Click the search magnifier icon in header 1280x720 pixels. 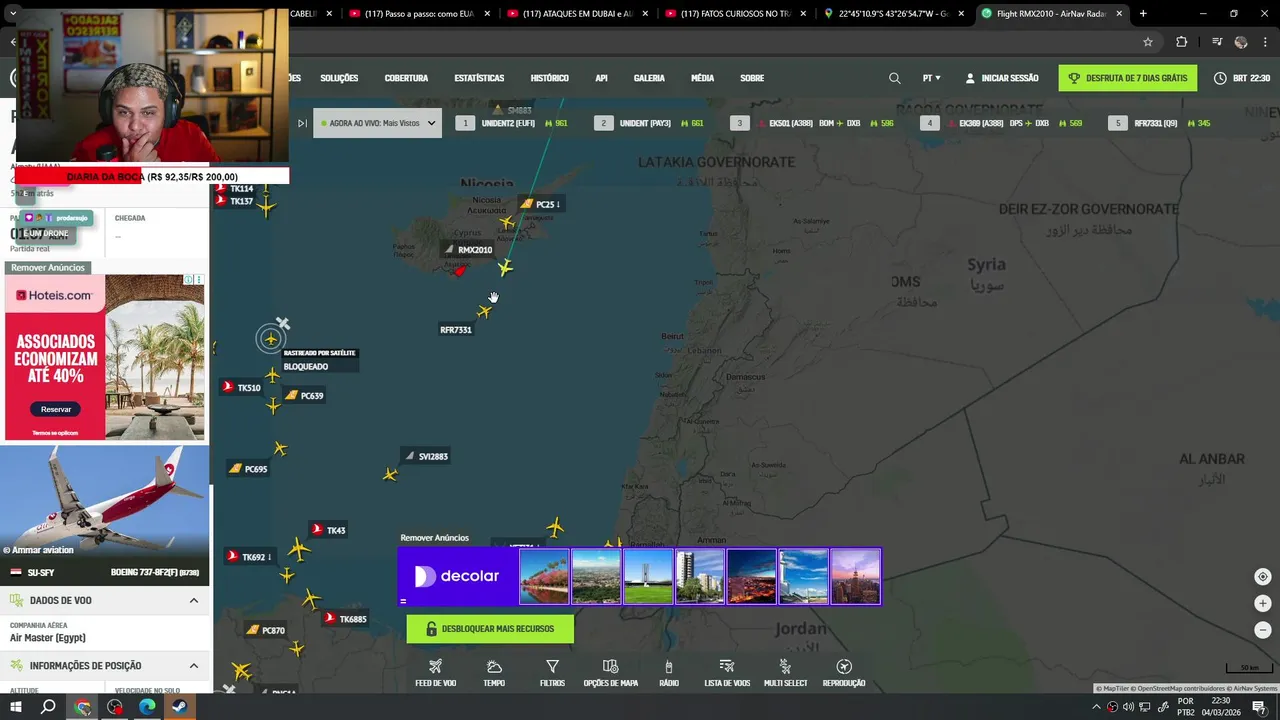894,78
